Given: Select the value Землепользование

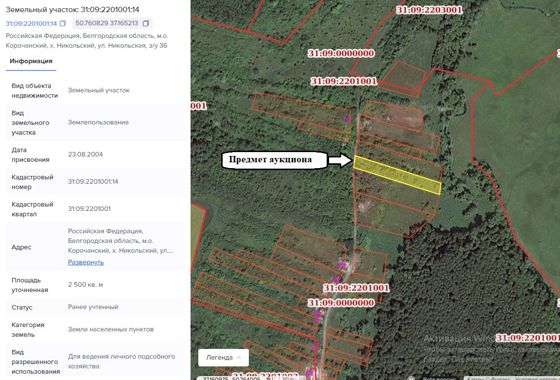Looking at the screenshot, I should [x=98, y=122].
